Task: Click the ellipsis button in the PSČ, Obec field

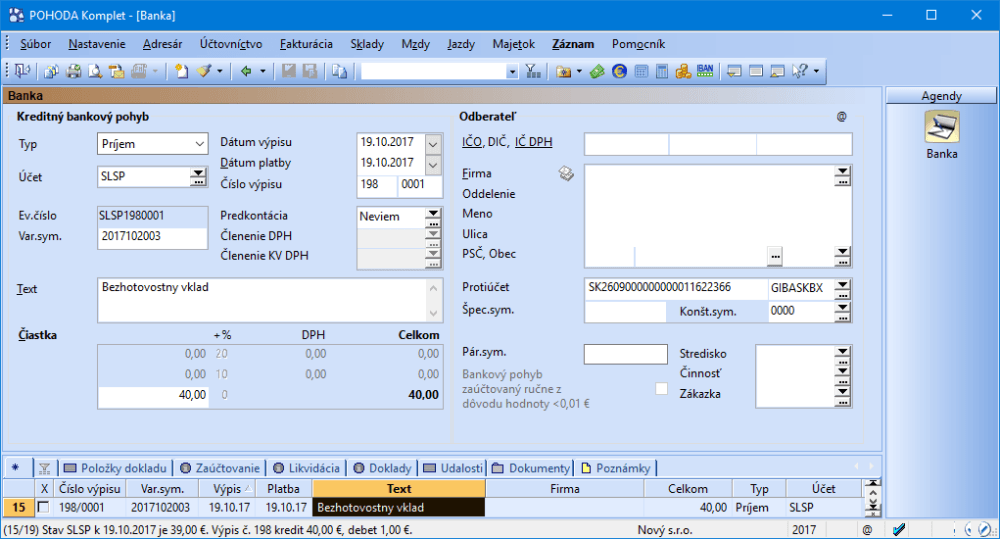Action: coord(775,256)
